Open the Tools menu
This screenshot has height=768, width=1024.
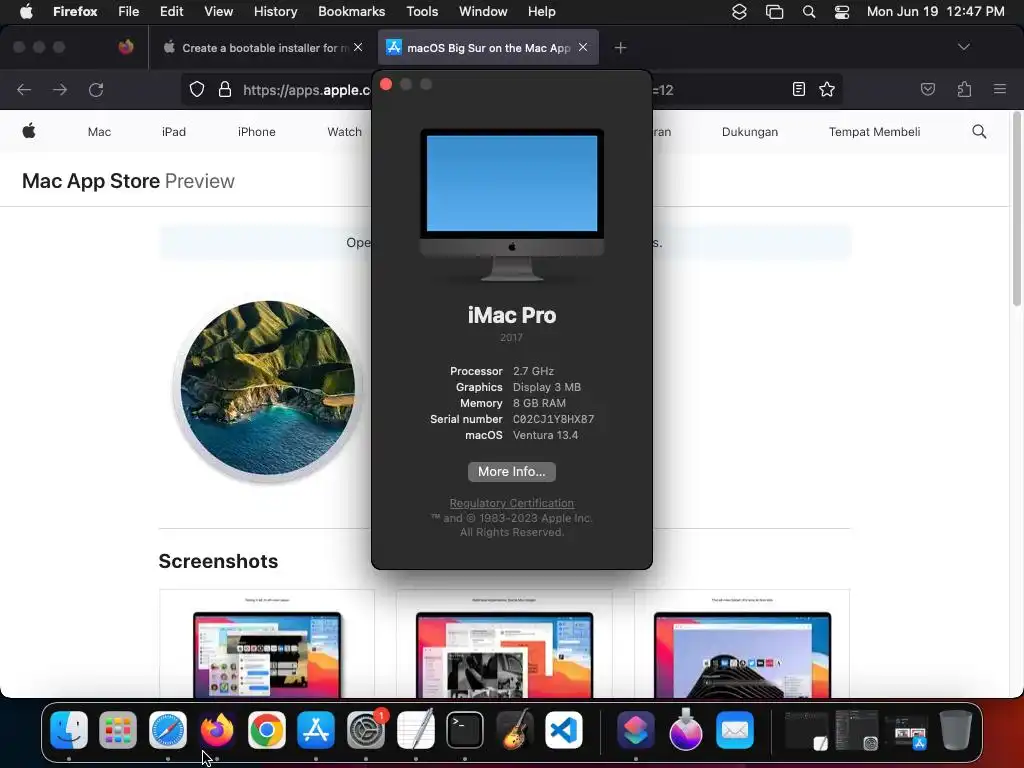422,12
